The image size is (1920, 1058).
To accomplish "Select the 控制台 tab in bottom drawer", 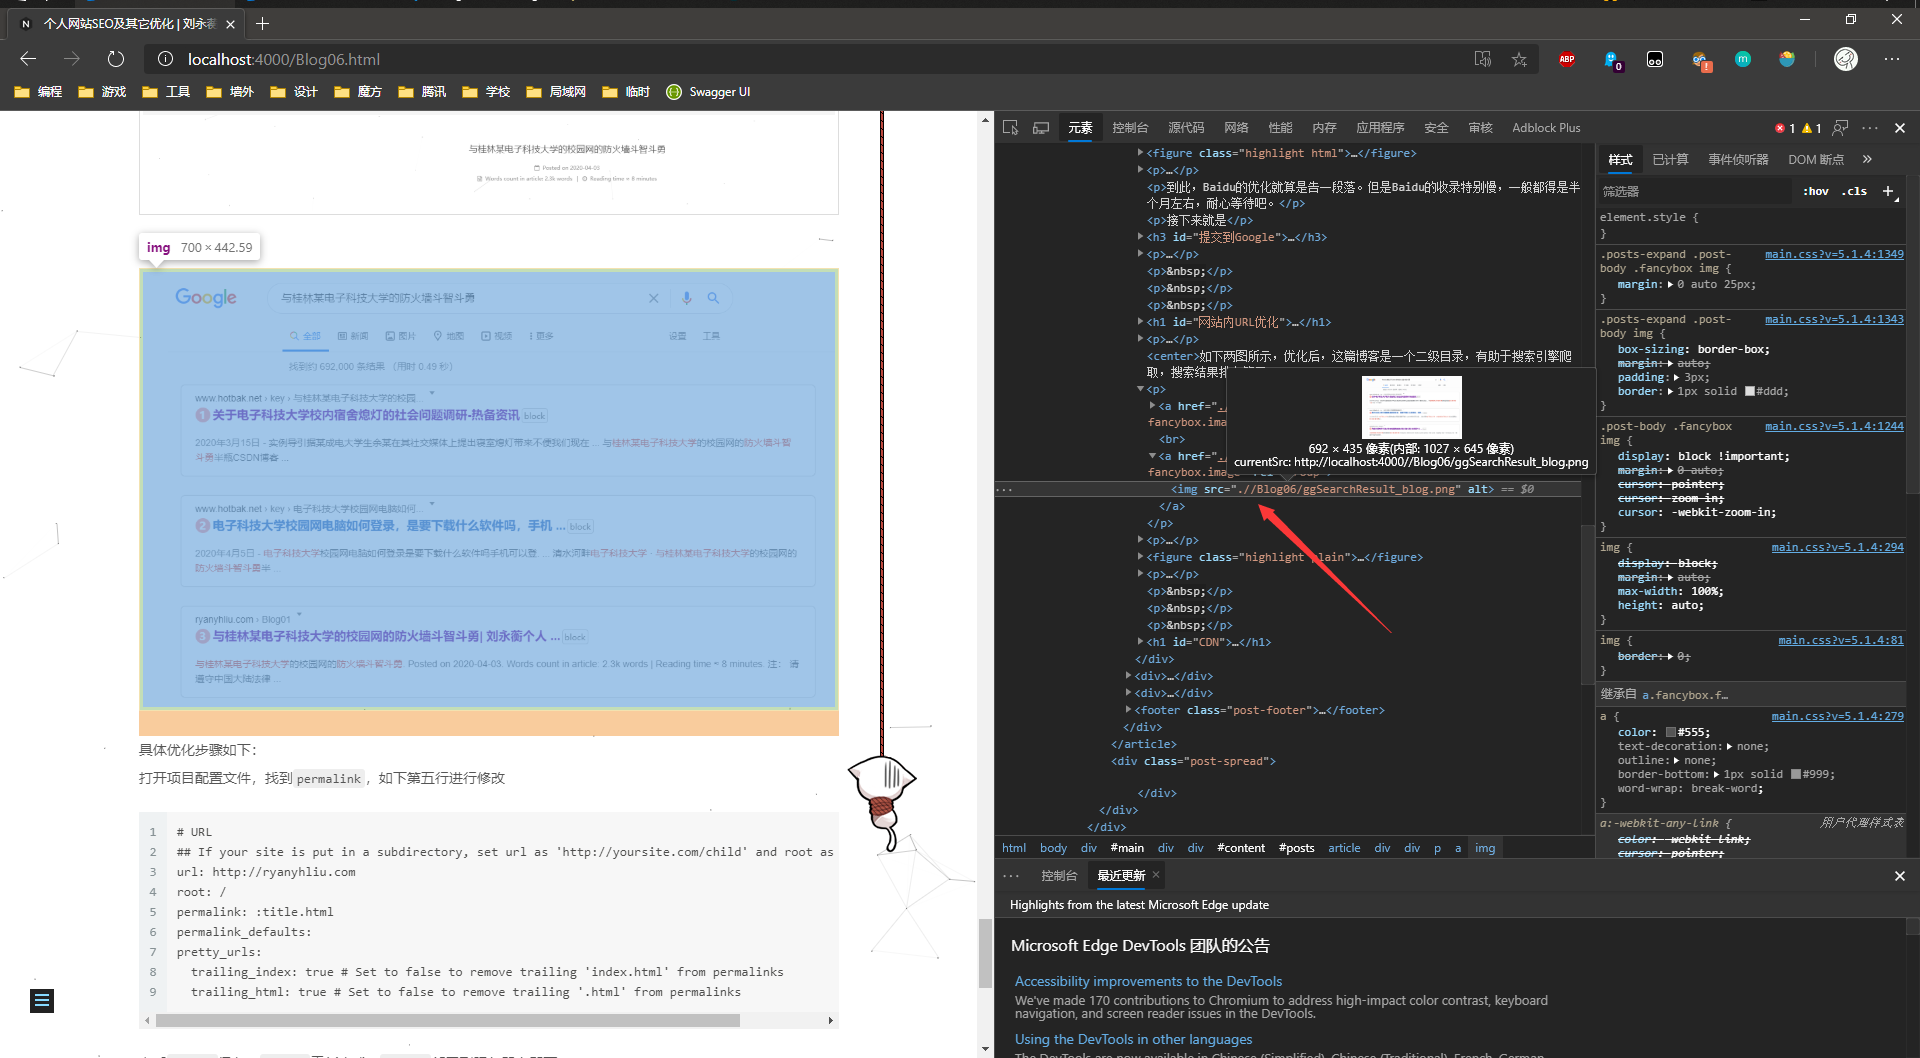I will pos(1059,876).
